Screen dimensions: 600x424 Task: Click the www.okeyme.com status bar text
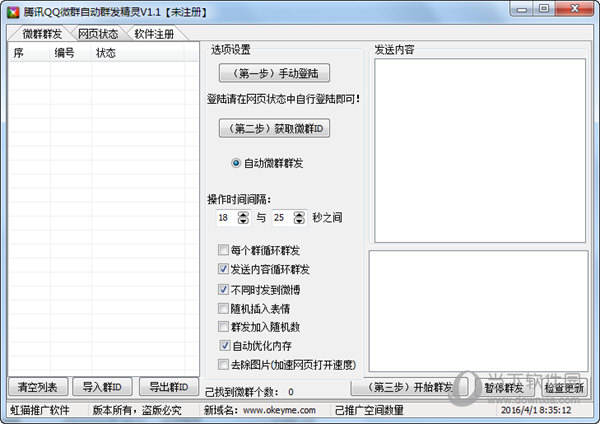(x=279, y=410)
